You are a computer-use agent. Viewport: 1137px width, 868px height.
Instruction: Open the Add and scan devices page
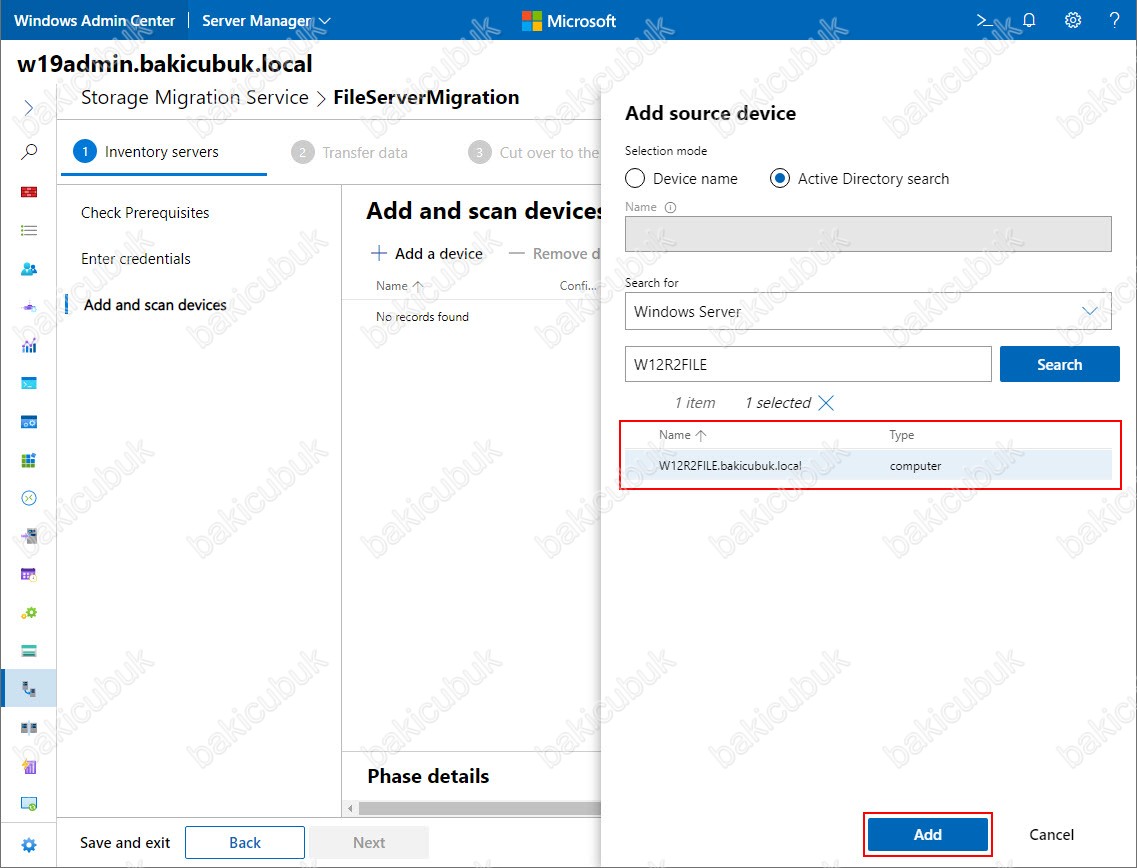tap(155, 305)
